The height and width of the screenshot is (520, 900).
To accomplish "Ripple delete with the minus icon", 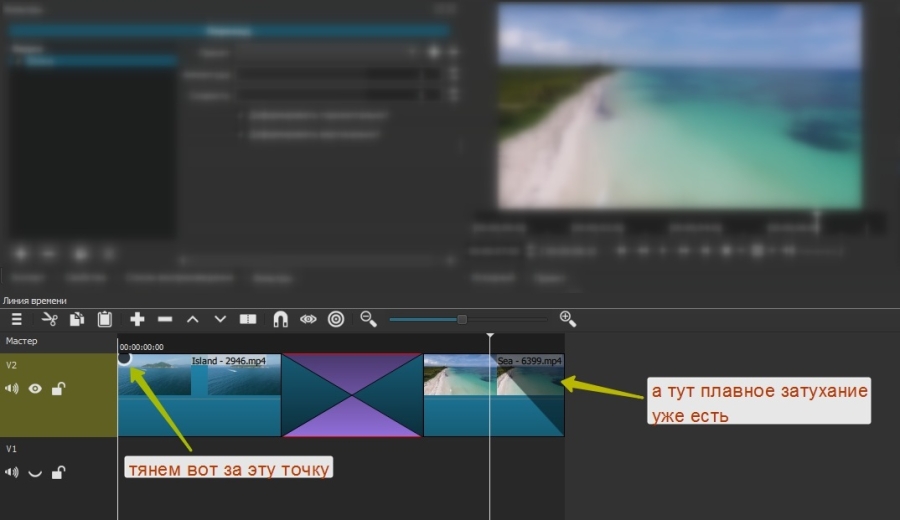I will 165,319.
